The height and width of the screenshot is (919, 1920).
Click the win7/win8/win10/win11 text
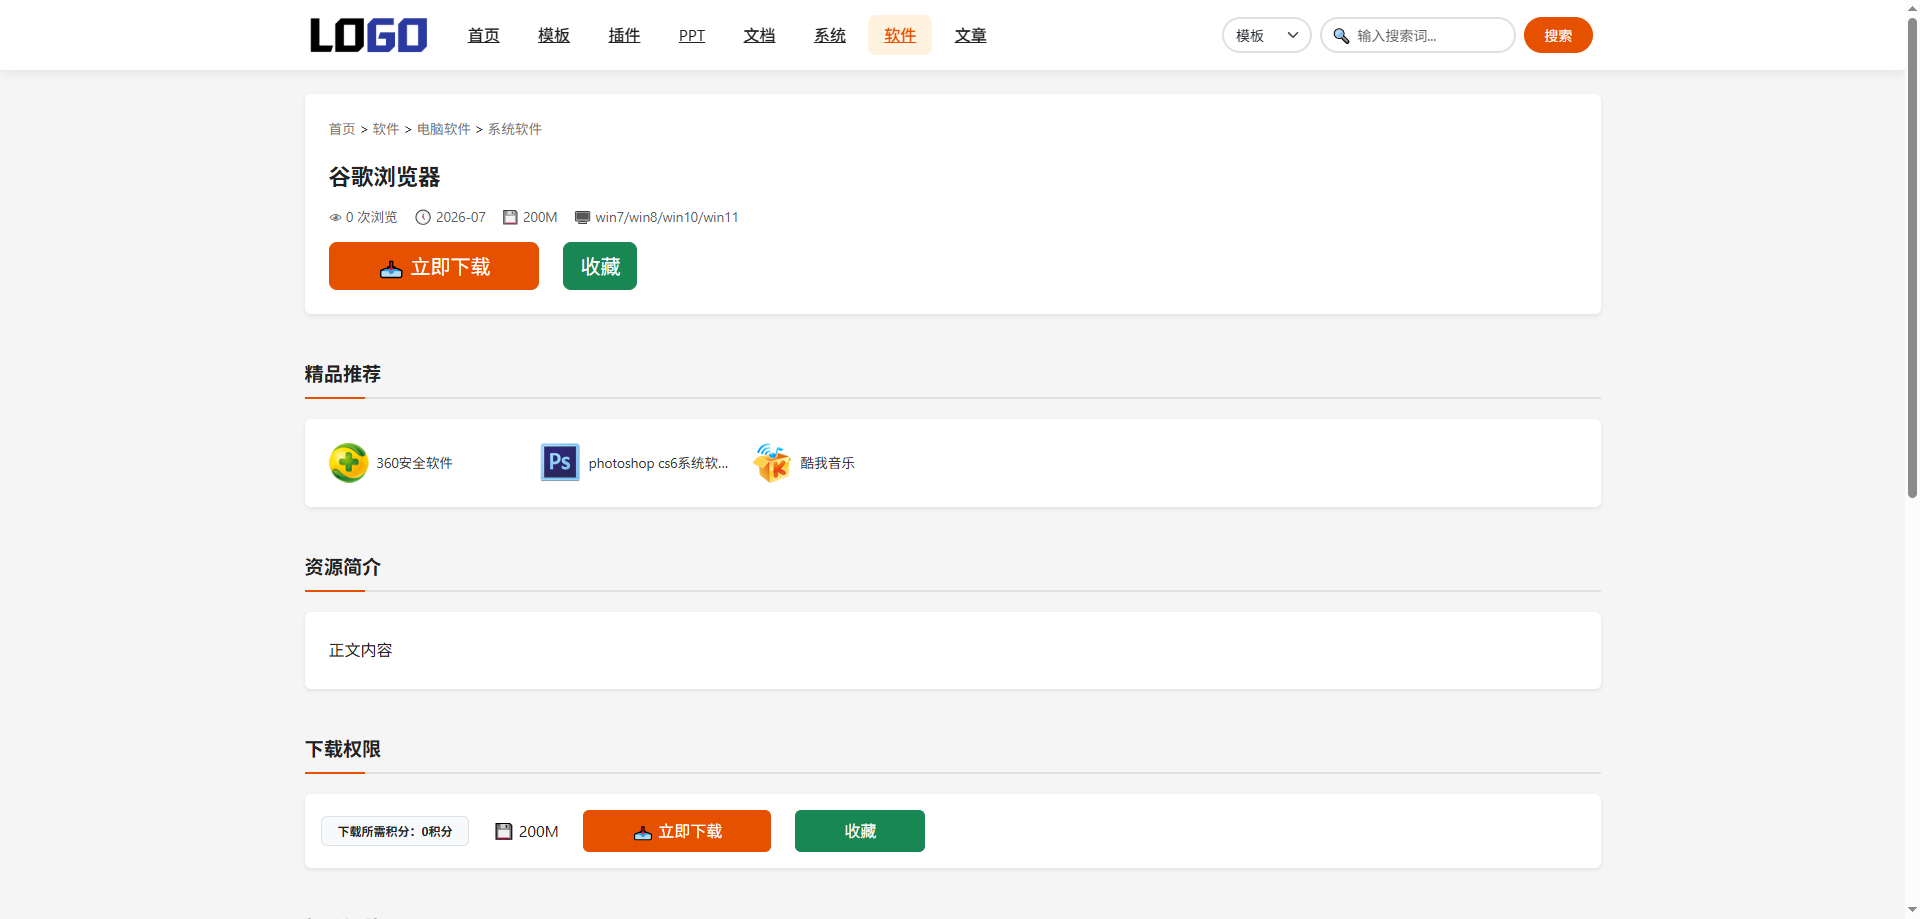click(667, 217)
